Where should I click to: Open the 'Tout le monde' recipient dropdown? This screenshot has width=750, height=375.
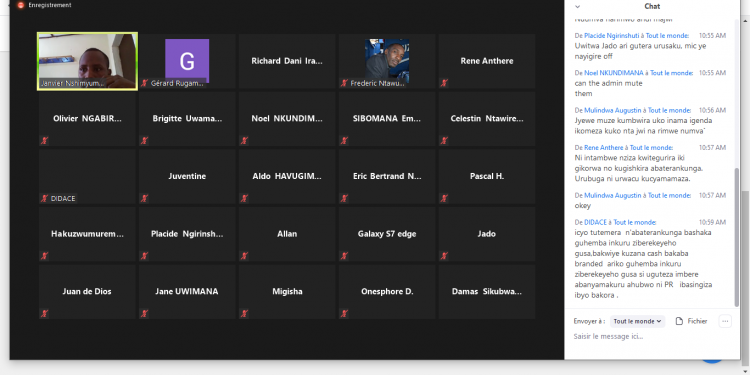[x=637, y=321]
